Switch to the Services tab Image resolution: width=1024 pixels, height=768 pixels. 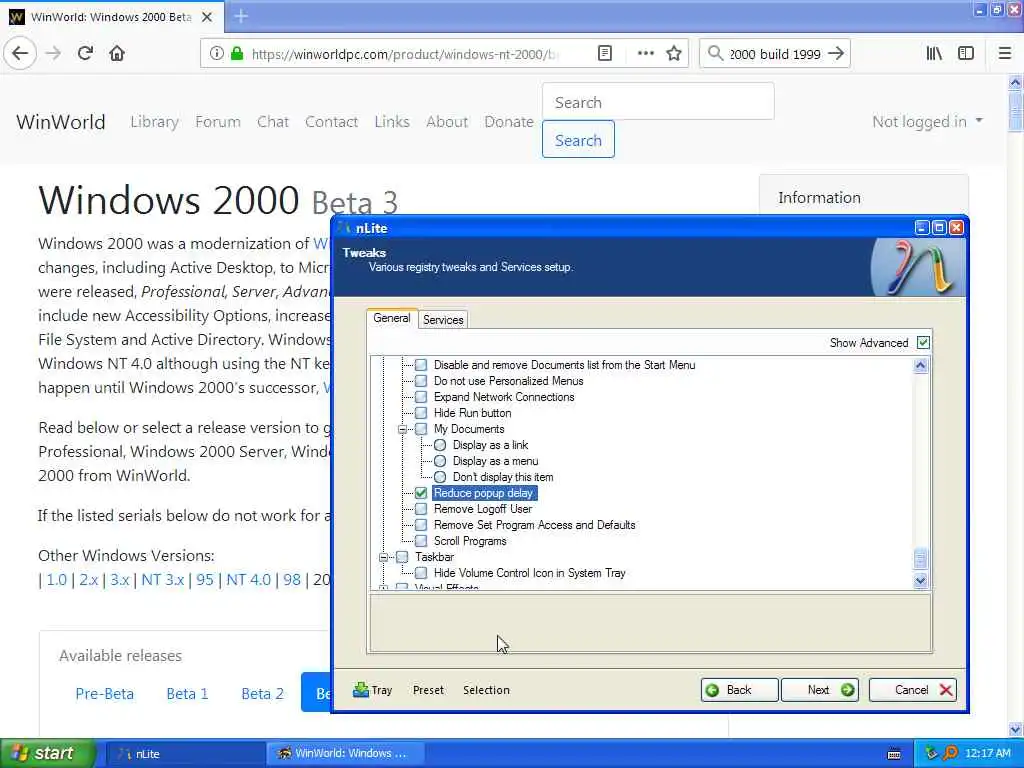pos(443,319)
